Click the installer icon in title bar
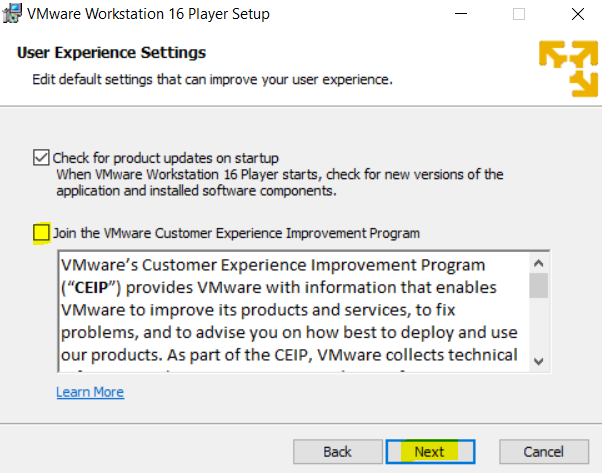The image size is (602, 473). (x=12, y=14)
